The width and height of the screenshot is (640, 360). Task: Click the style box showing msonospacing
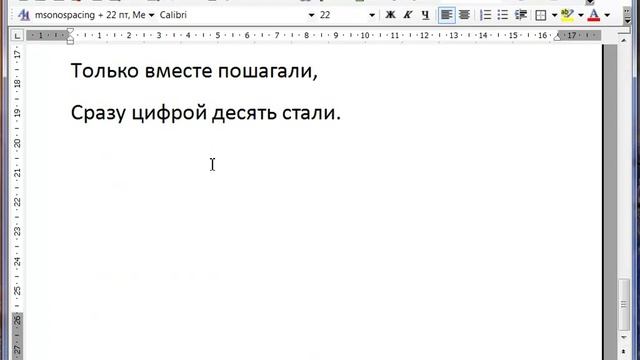[x=90, y=15]
